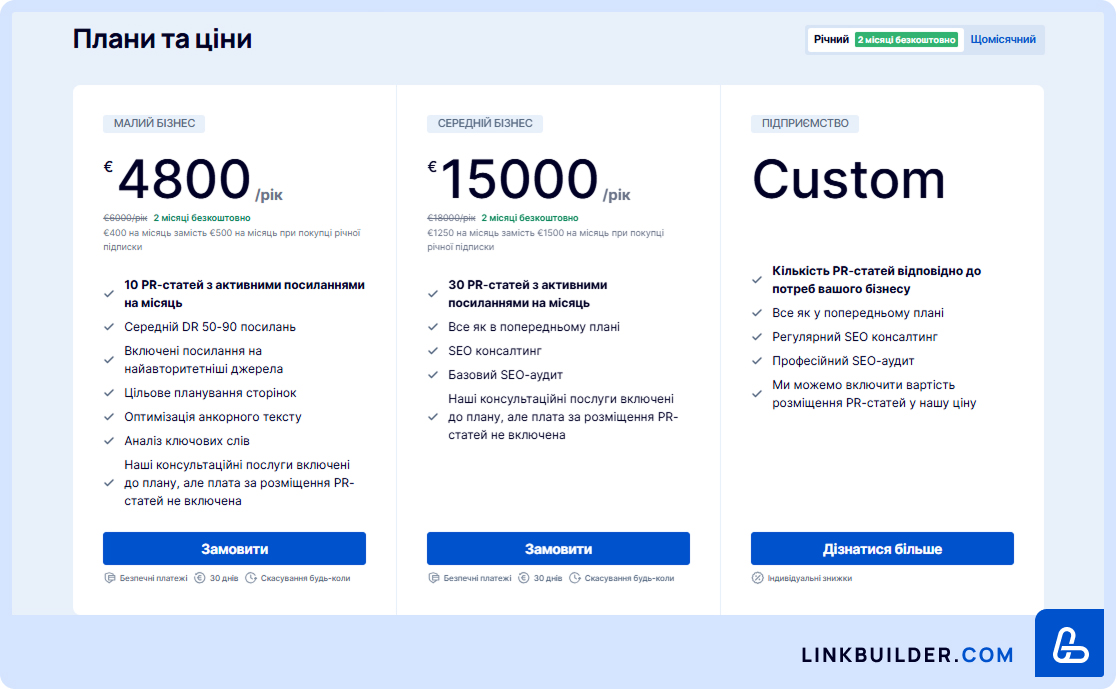Click the checkmark beside 'Базовий SEO-аудит'
Image resolution: width=1116 pixels, height=689 pixels.
coord(433,374)
